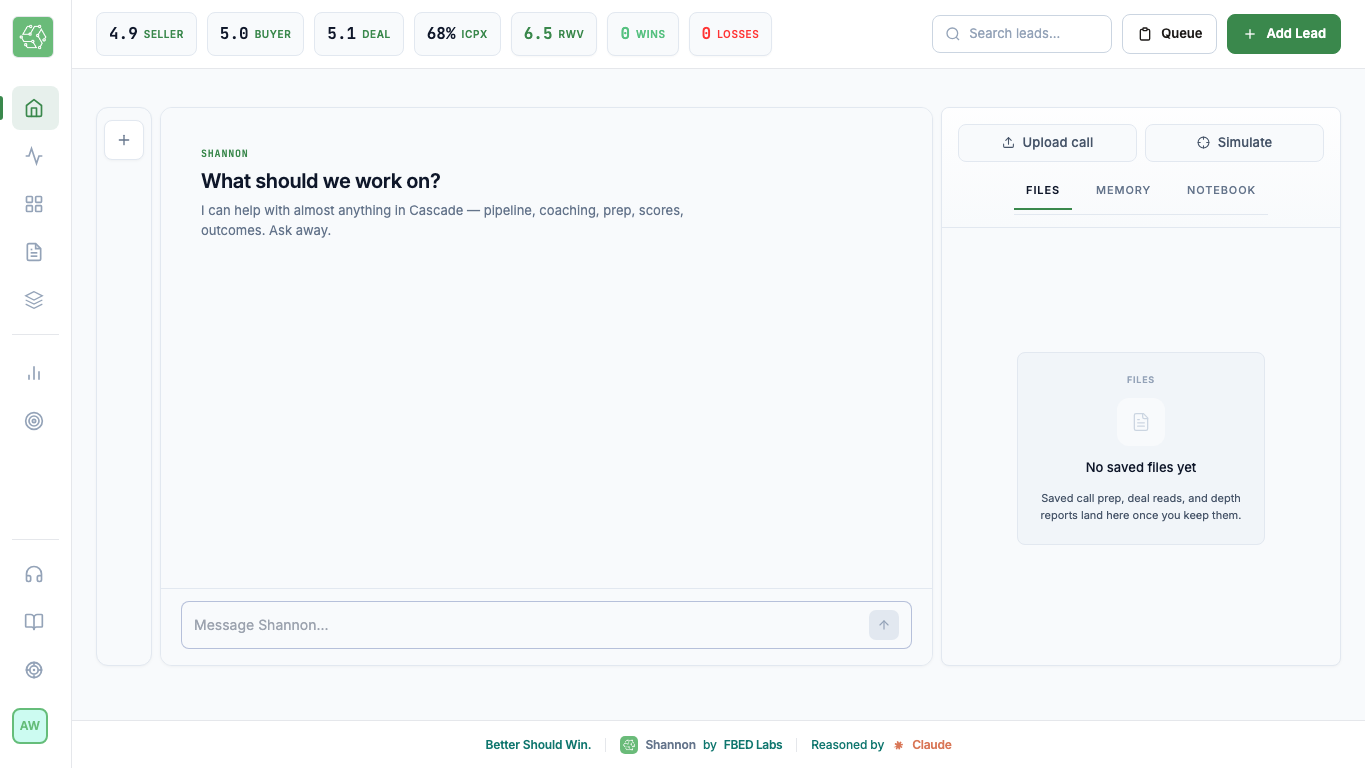Focus the Search leads field
1365x768 pixels.
[1022, 34]
